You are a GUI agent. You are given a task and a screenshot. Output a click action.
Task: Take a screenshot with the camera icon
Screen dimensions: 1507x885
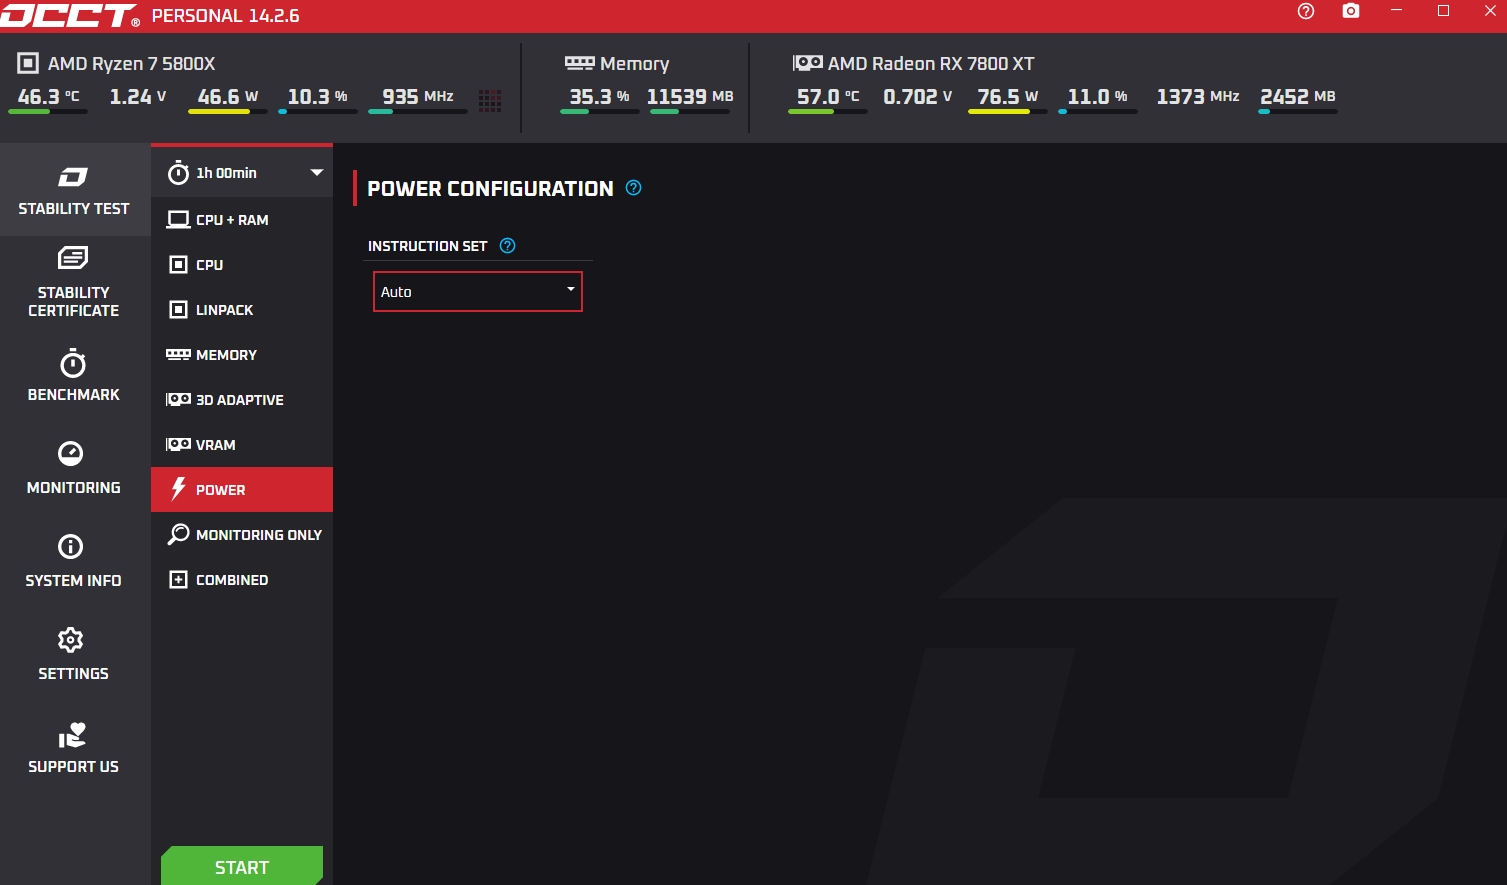tap(1351, 11)
